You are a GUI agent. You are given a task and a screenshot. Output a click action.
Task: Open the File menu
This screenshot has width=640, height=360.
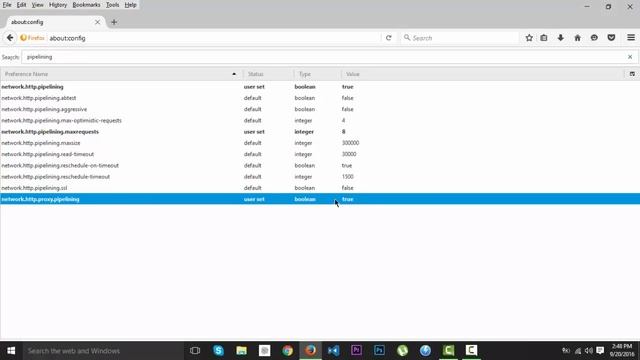pos(7,5)
